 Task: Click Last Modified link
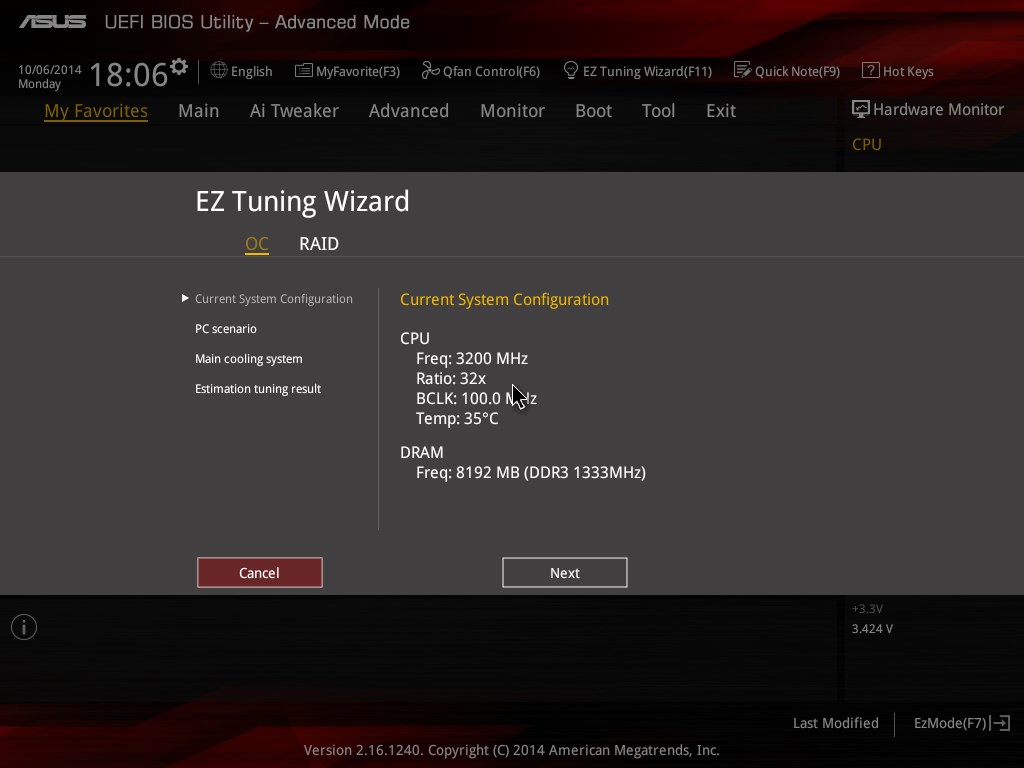point(835,723)
